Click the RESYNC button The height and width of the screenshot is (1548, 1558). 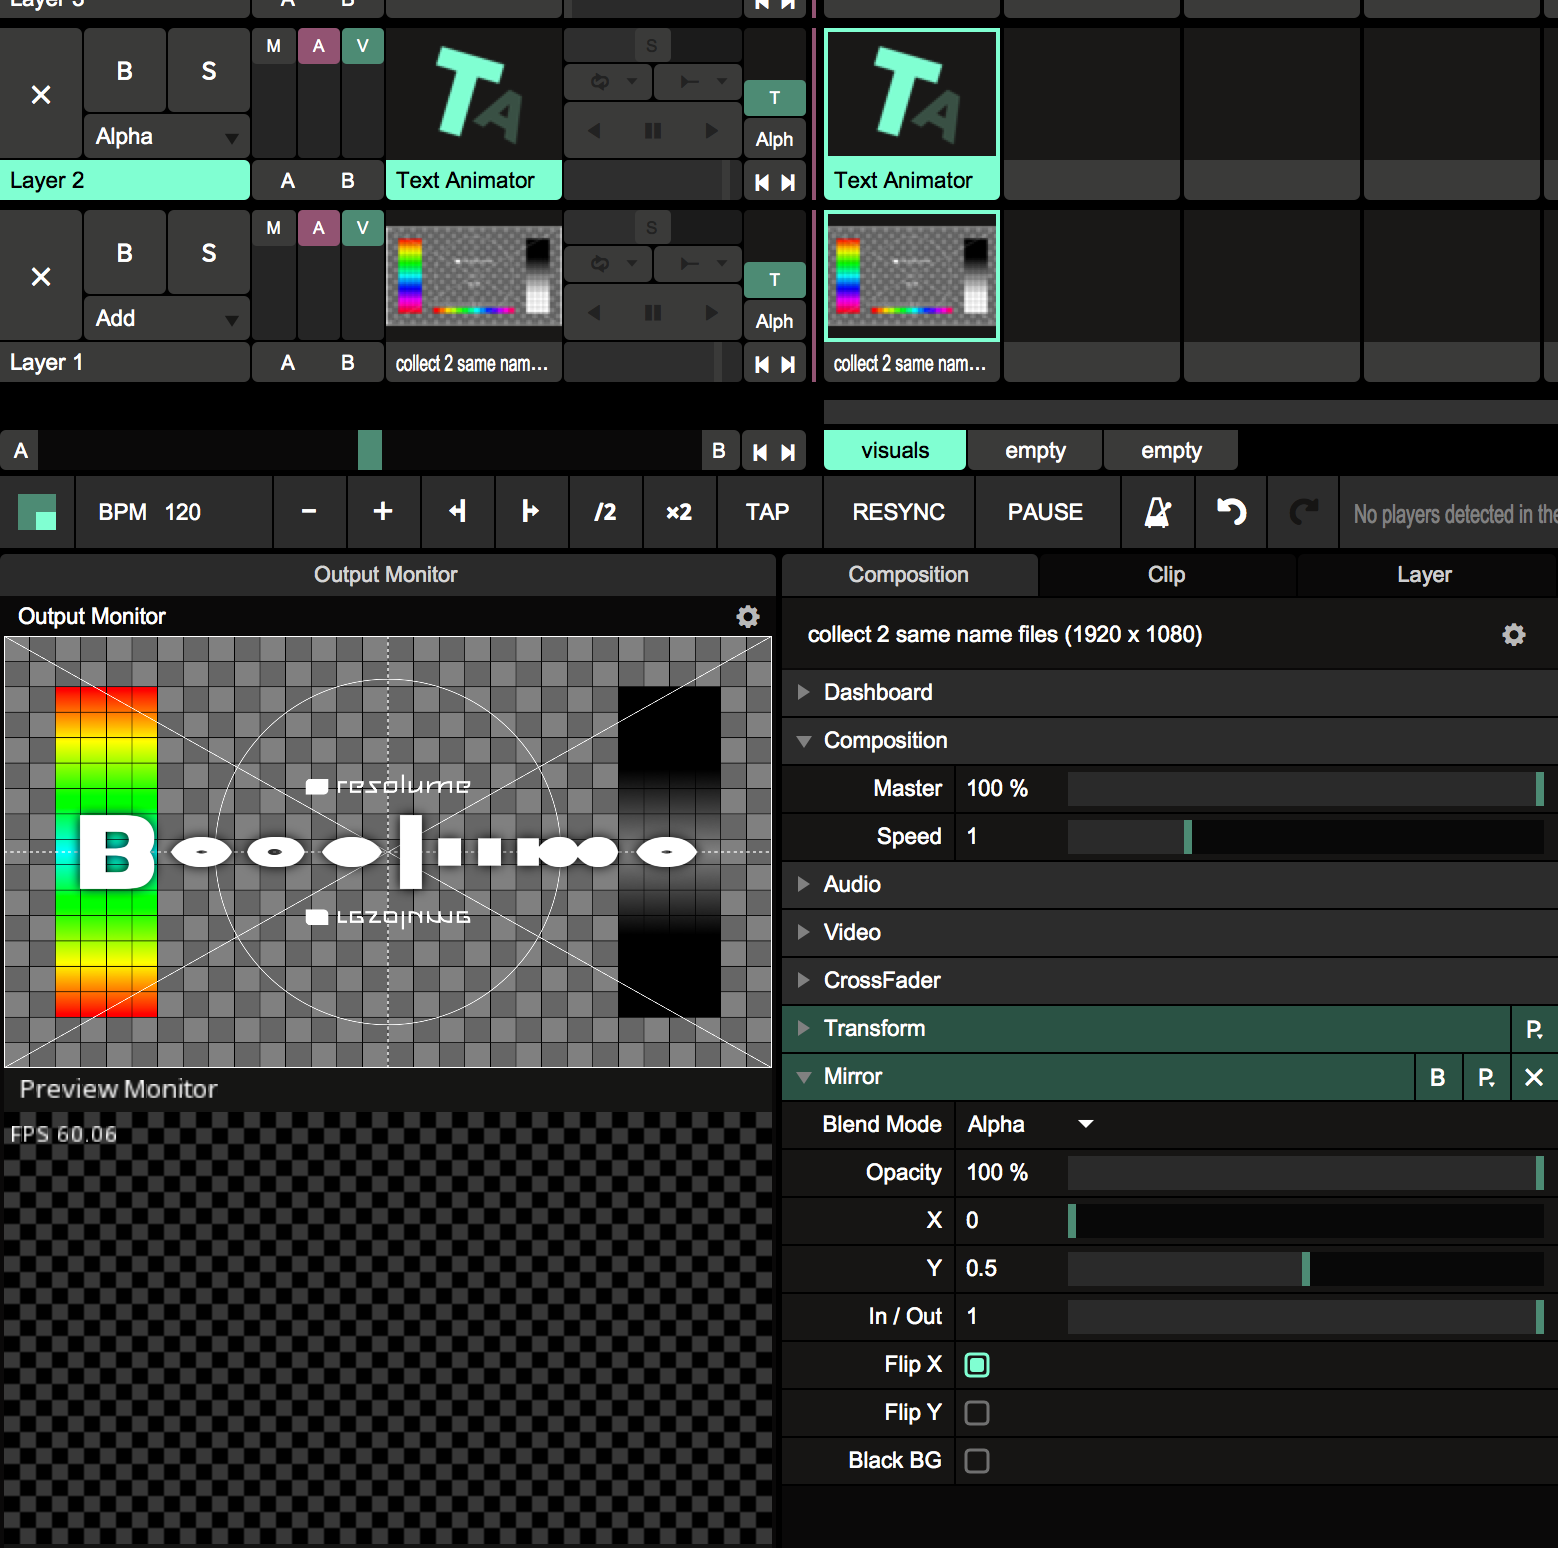(x=898, y=512)
